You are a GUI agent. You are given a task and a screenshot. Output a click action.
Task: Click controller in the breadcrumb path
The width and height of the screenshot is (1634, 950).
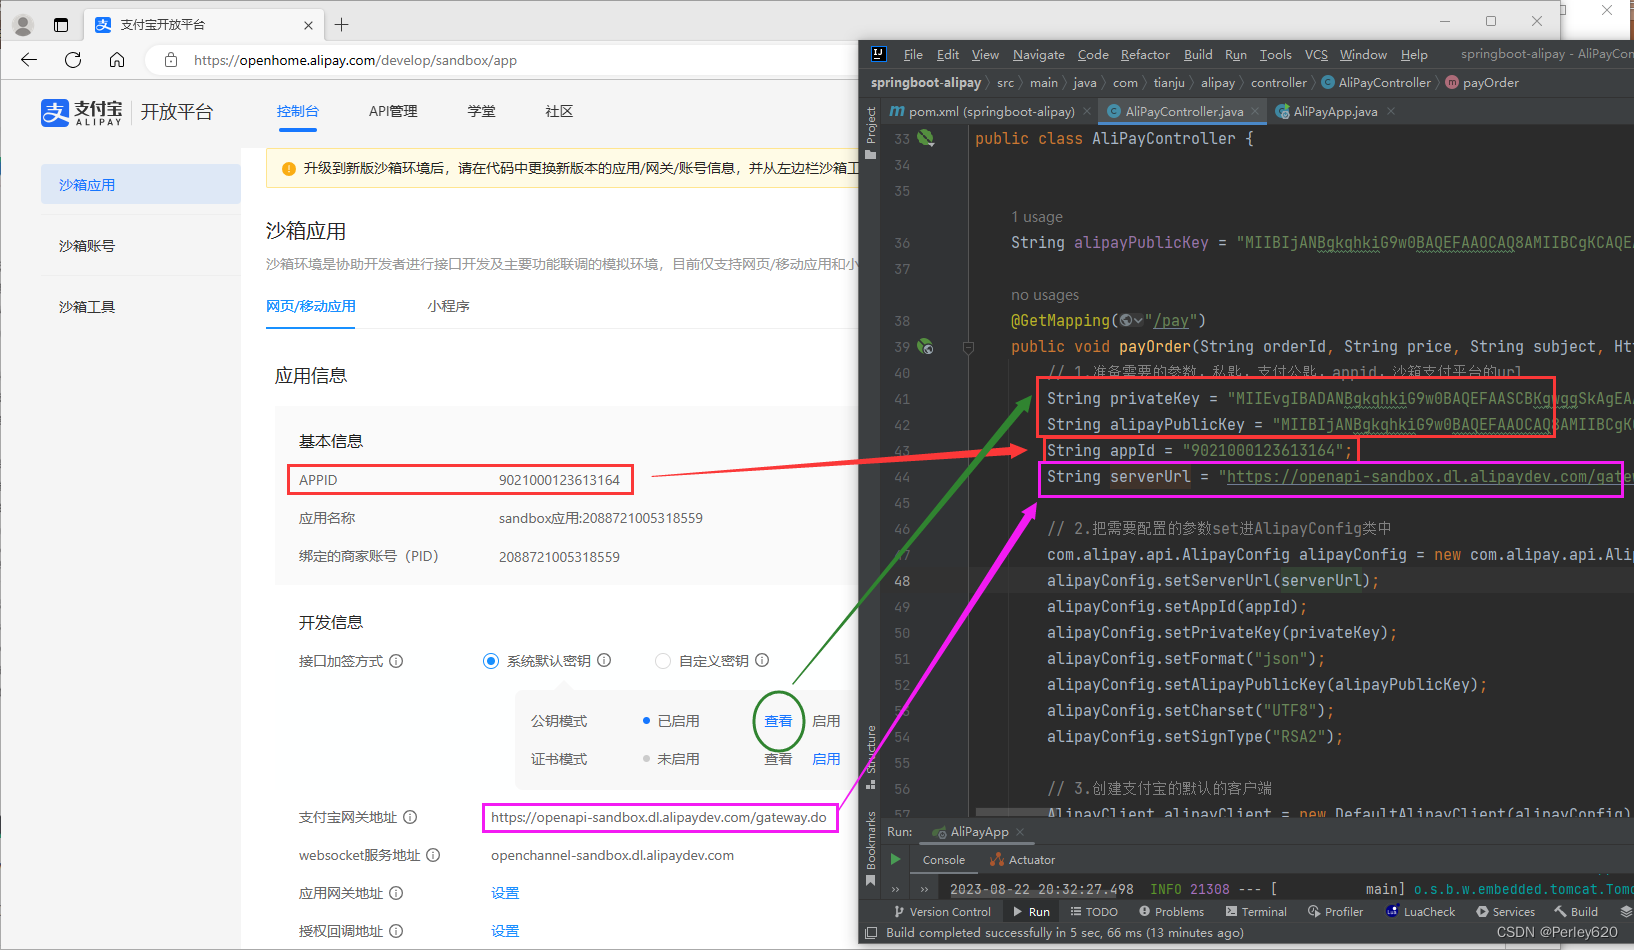click(1278, 83)
